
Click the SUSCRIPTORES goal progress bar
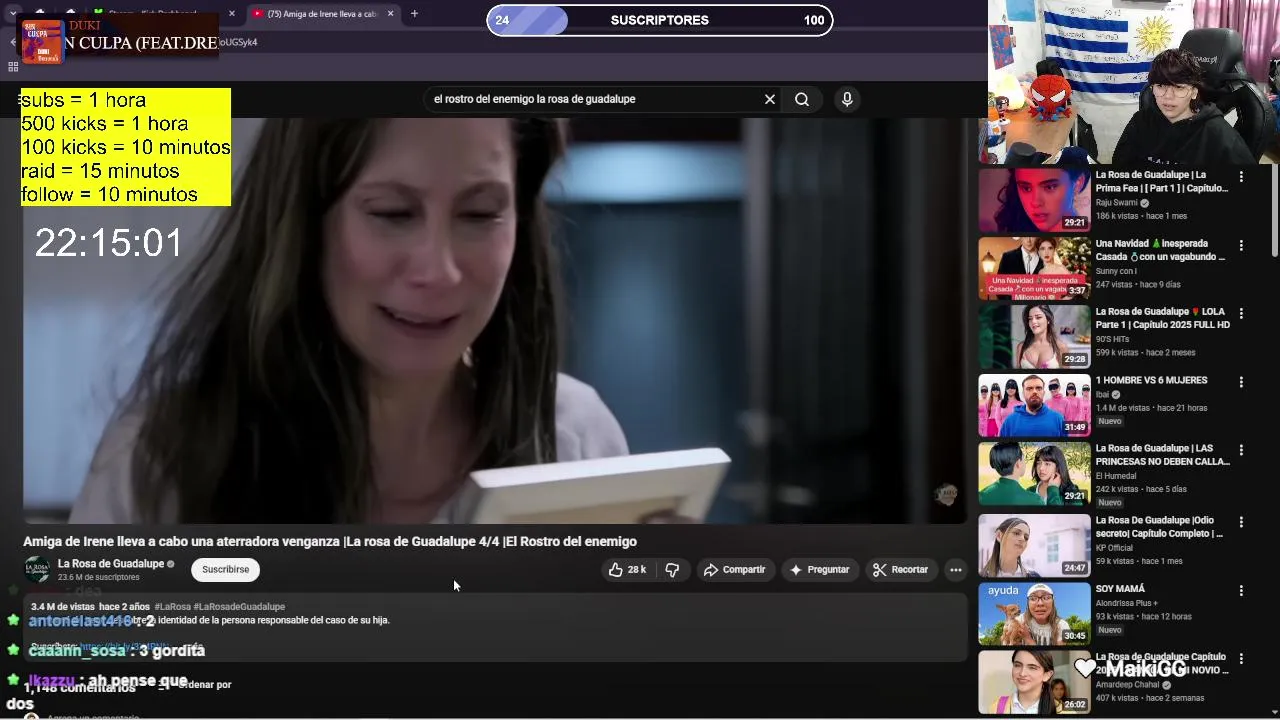(660, 20)
